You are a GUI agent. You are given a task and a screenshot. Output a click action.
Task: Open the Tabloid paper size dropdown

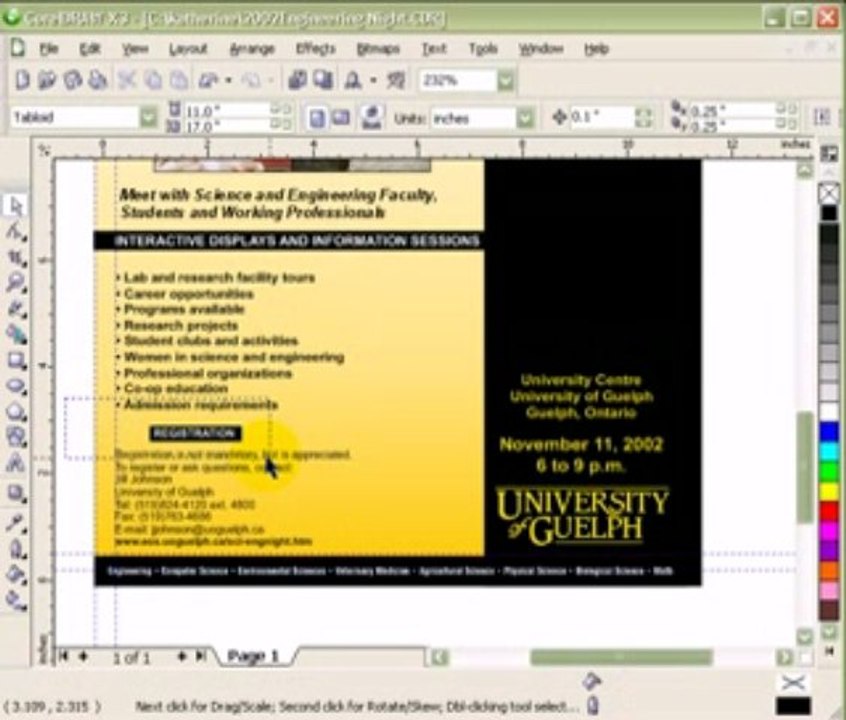(149, 118)
